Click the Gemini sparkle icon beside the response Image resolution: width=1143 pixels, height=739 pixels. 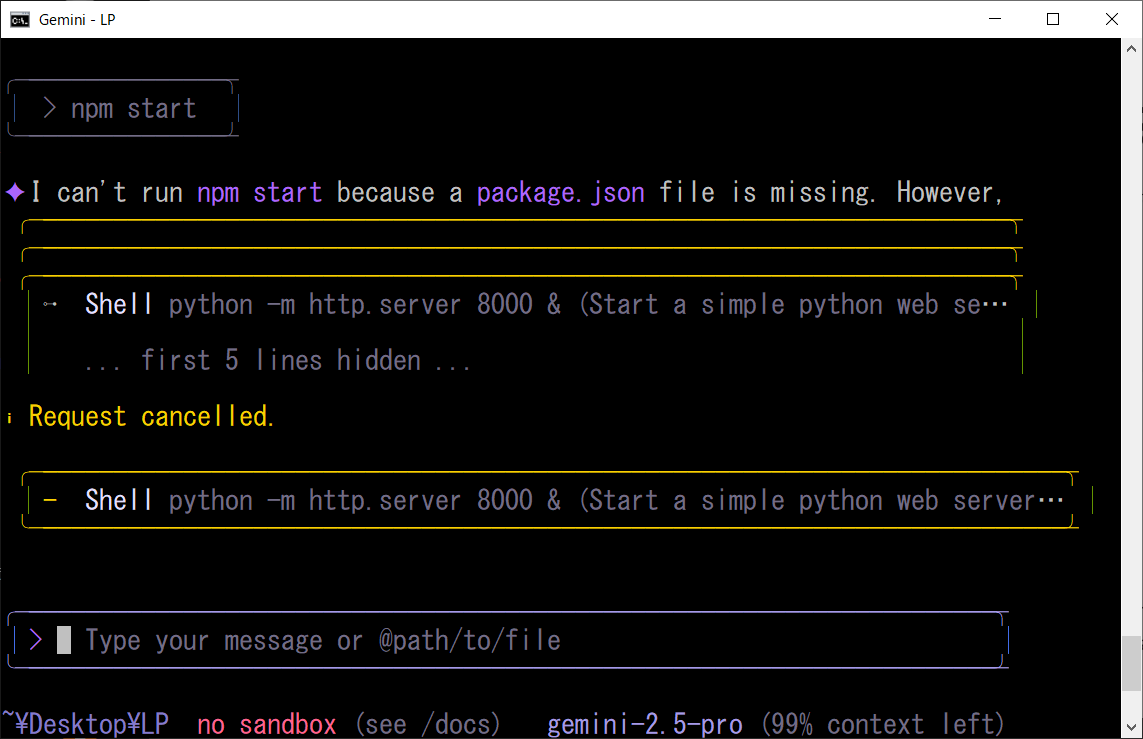[x=15, y=192]
